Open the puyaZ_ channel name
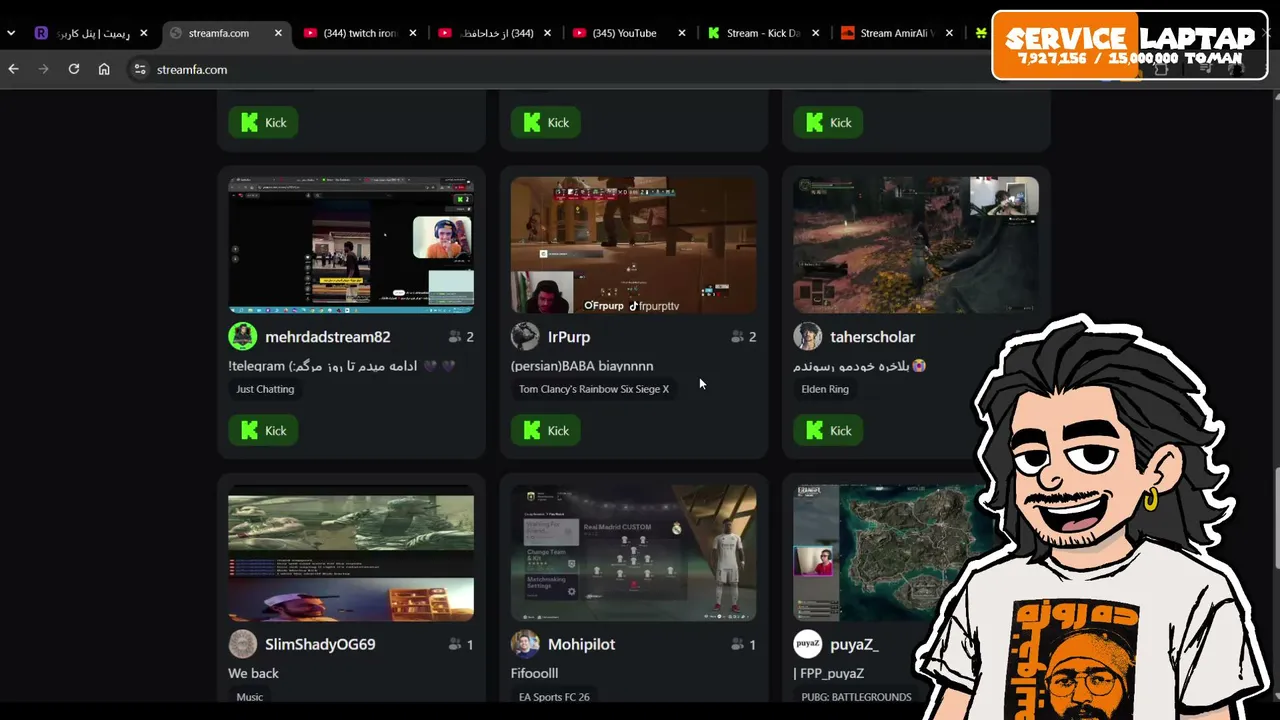 pyautogui.click(x=854, y=644)
